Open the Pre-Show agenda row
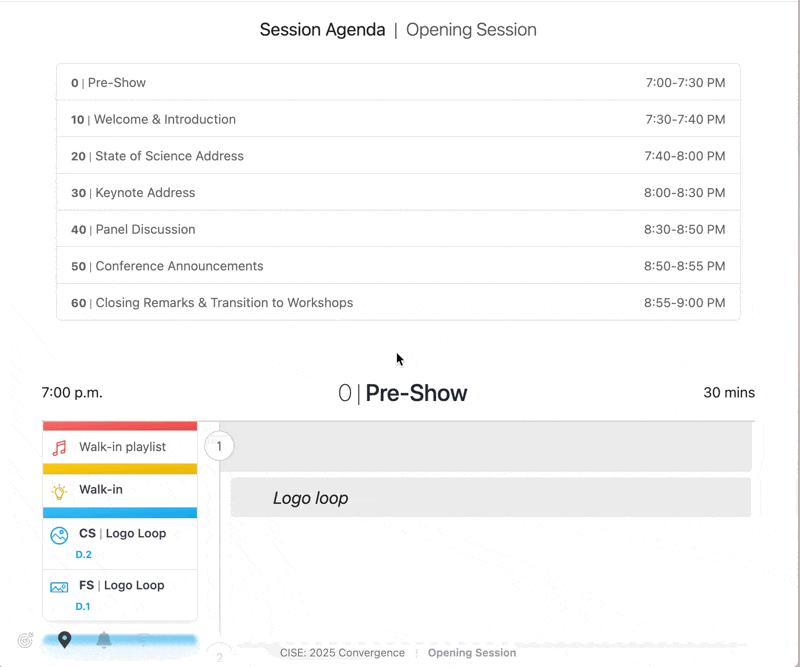The height and width of the screenshot is (667, 800). [x=398, y=83]
